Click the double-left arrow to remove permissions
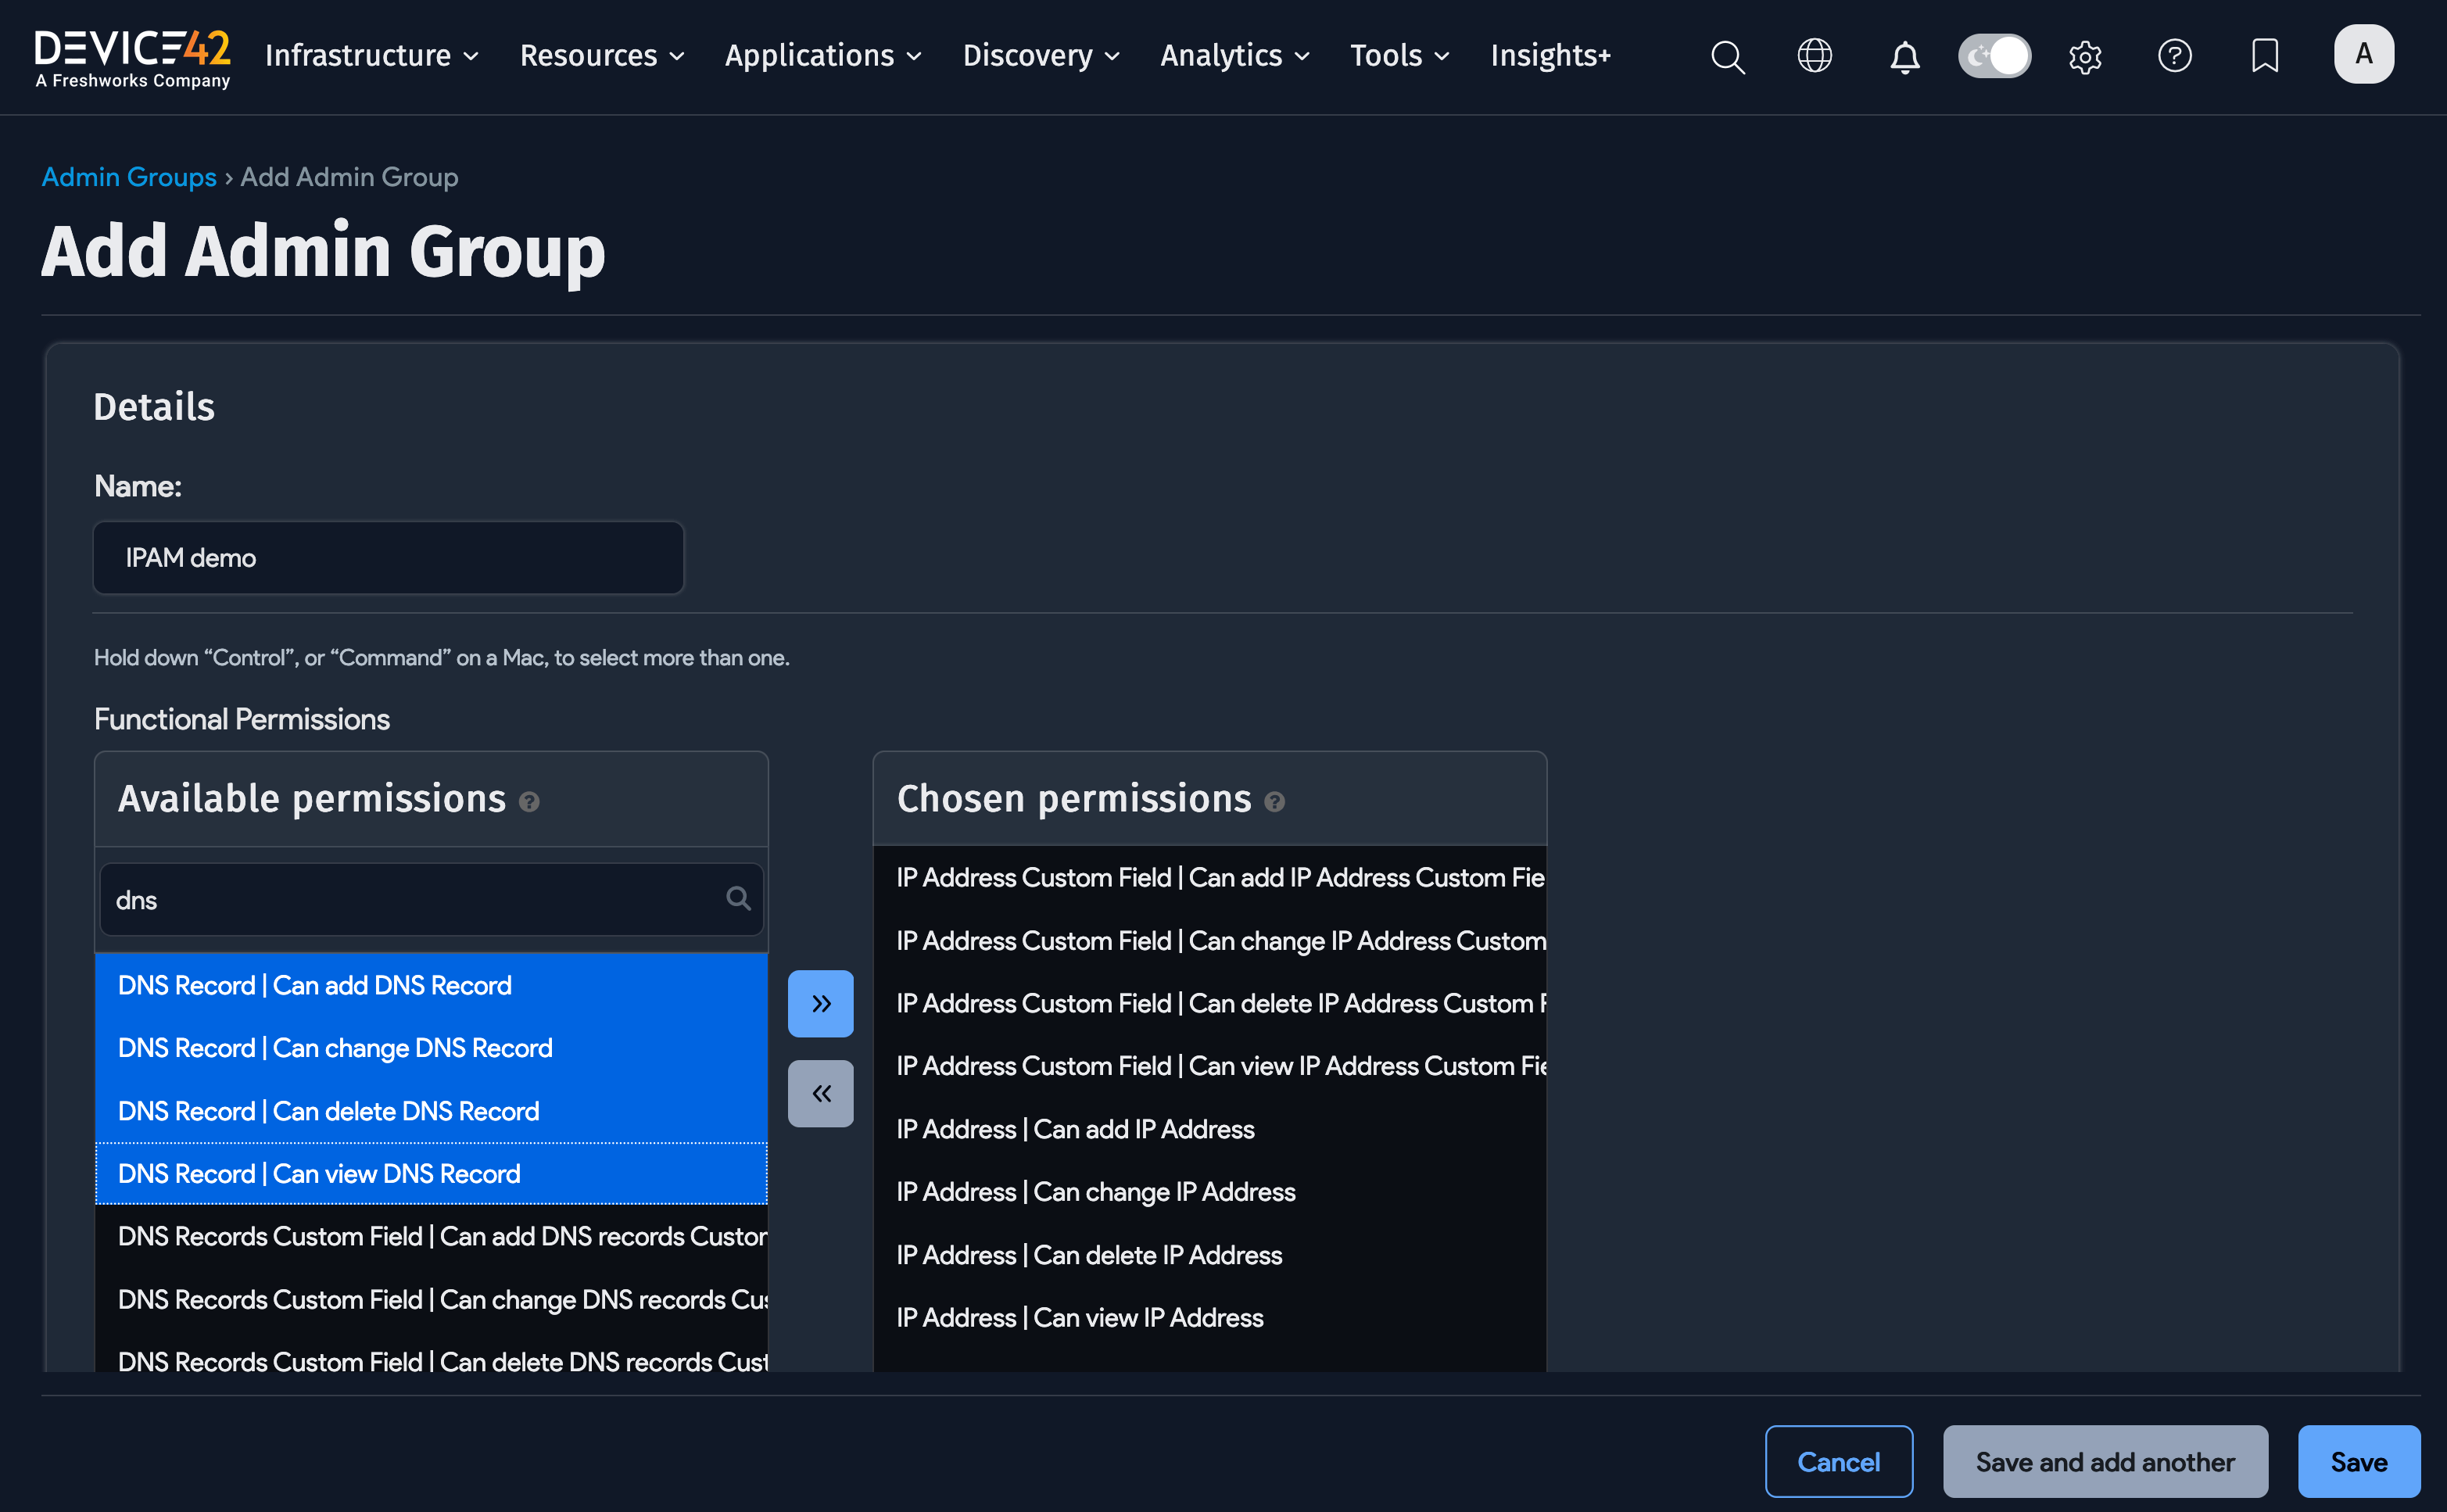2447x1512 pixels. 820,1093
